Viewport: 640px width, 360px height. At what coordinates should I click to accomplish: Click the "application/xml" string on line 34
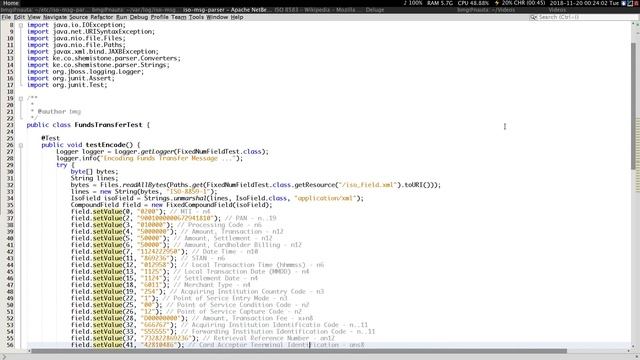[x=325, y=198]
